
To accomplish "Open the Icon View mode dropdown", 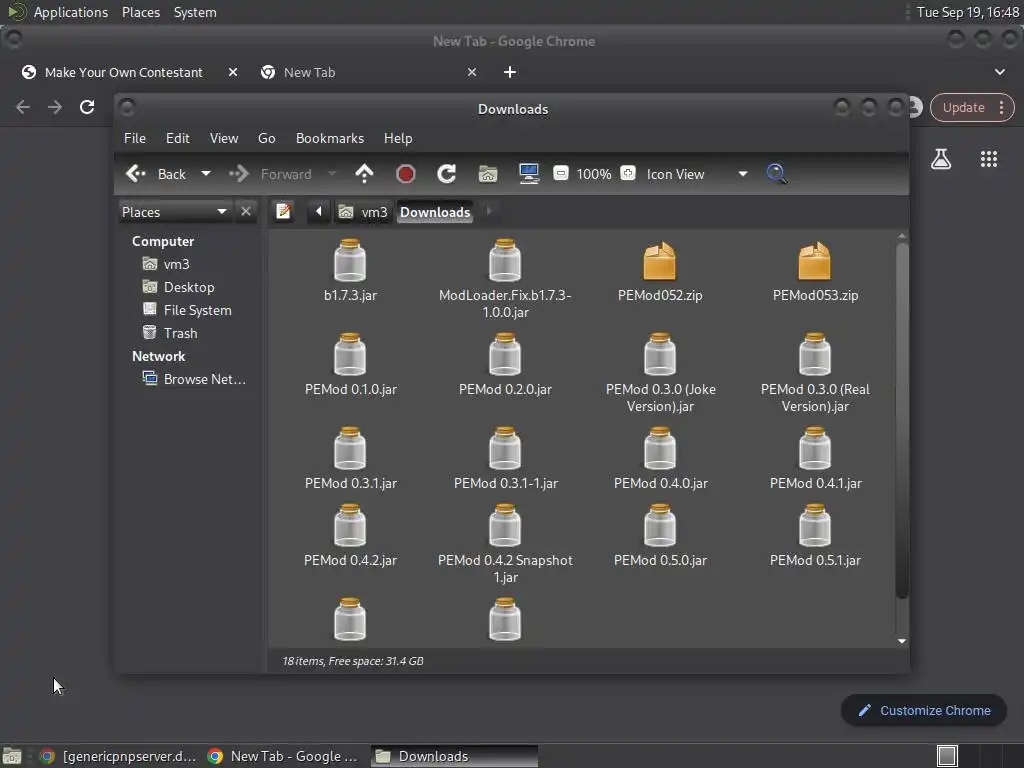I will (x=742, y=174).
